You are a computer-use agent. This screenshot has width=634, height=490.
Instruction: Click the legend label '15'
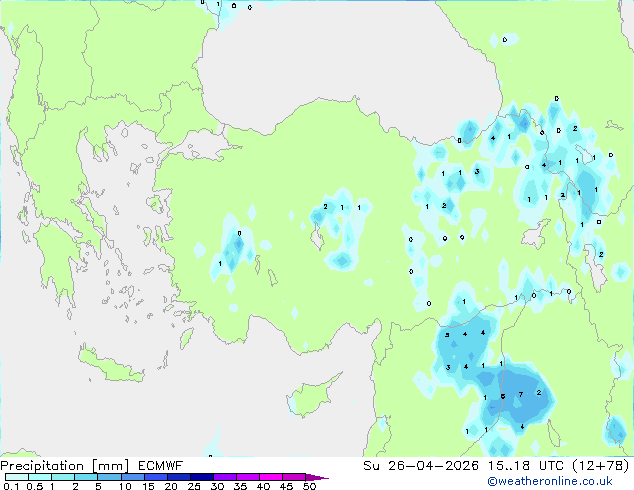pos(148,486)
